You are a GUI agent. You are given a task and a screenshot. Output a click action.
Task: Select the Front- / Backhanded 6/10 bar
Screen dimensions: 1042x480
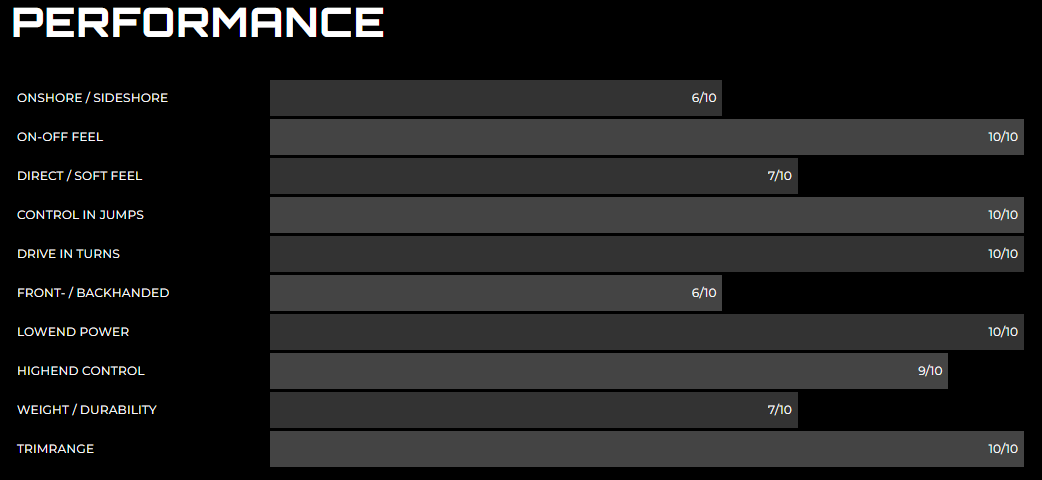(496, 293)
